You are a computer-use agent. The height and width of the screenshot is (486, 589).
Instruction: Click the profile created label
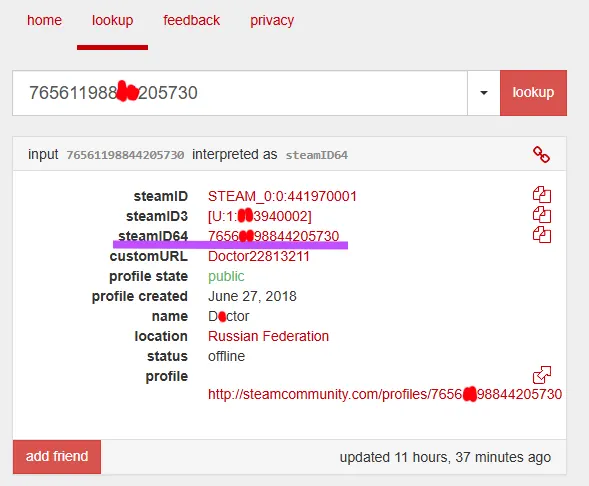[139, 296]
